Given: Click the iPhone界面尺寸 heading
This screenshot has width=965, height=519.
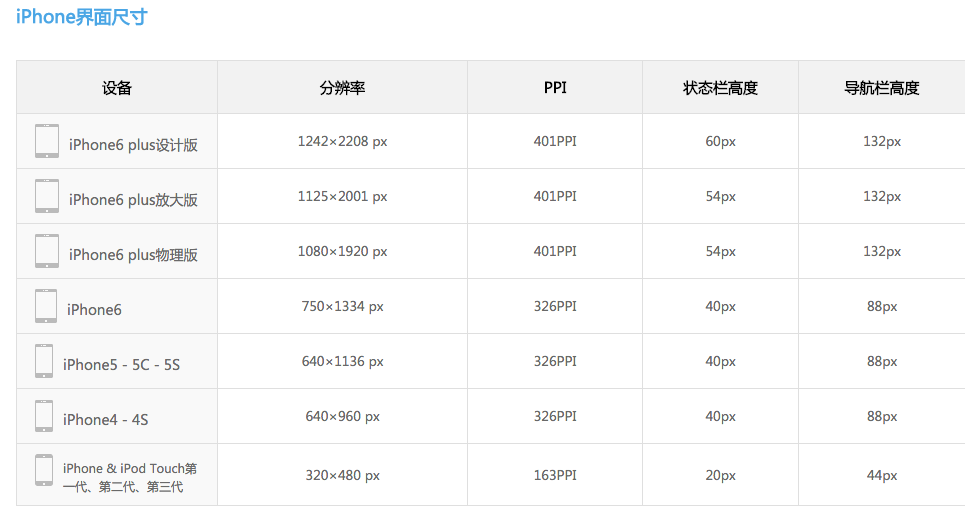Looking at the screenshot, I should tap(81, 17).
